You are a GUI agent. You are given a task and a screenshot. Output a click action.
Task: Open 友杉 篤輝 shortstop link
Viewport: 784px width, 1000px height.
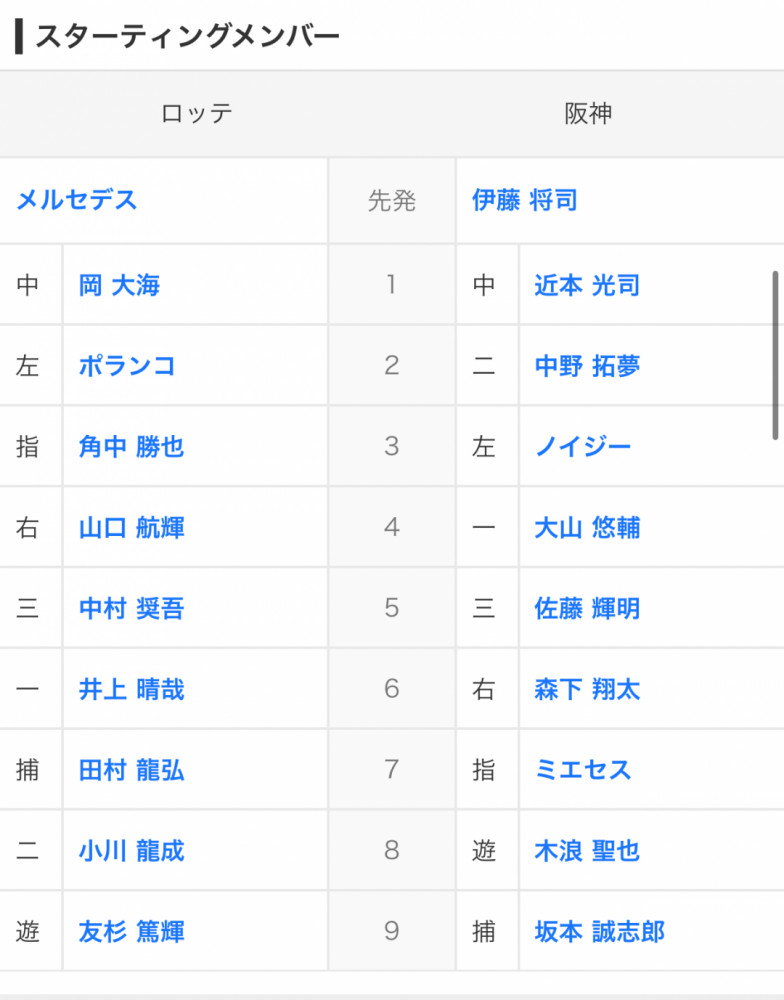pos(131,933)
